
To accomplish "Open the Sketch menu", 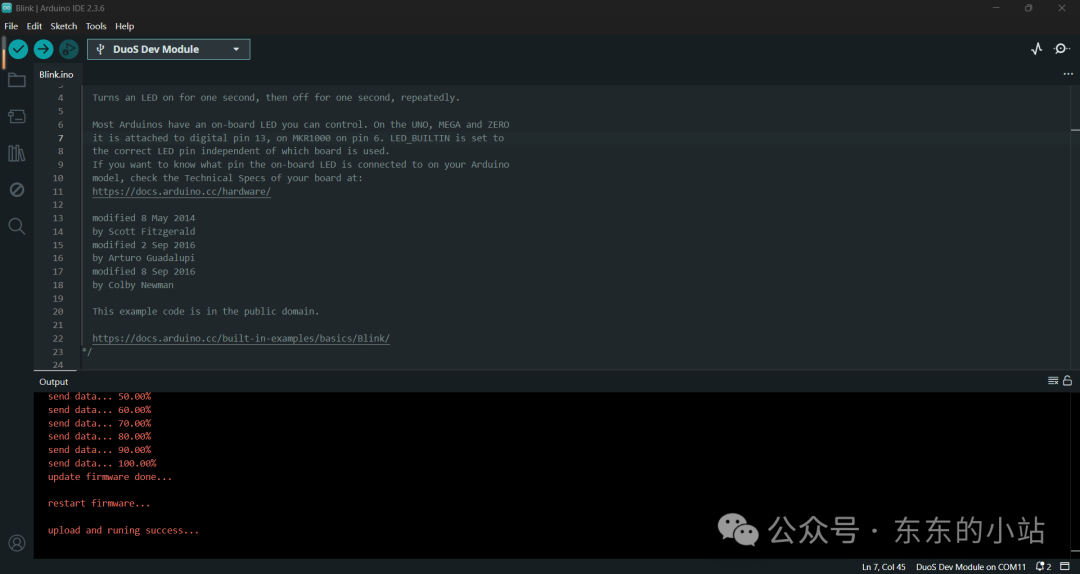I will [x=64, y=26].
